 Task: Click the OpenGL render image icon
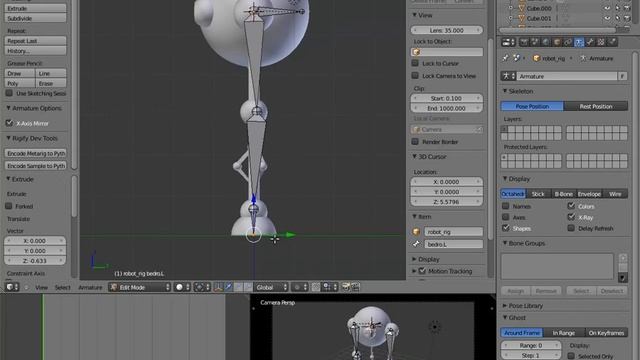coord(346,287)
